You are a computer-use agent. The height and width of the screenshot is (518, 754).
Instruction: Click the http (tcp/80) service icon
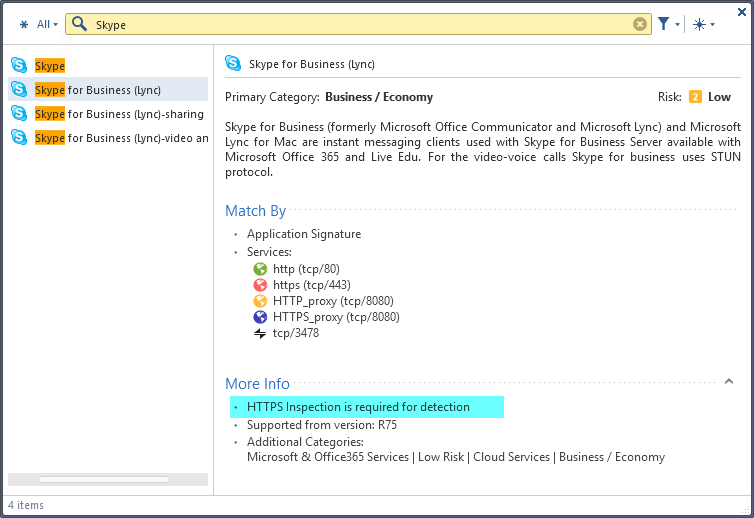click(260, 269)
